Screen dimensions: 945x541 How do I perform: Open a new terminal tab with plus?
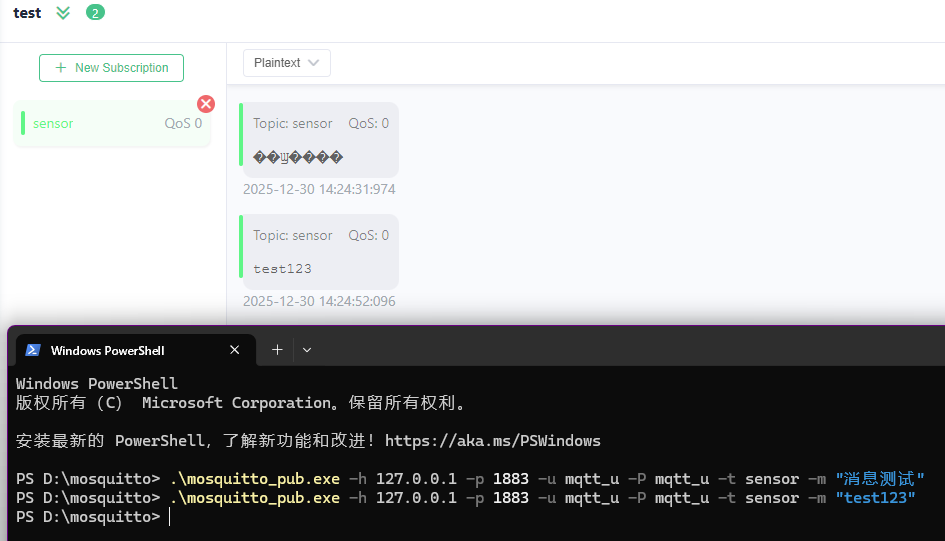tap(277, 350)
